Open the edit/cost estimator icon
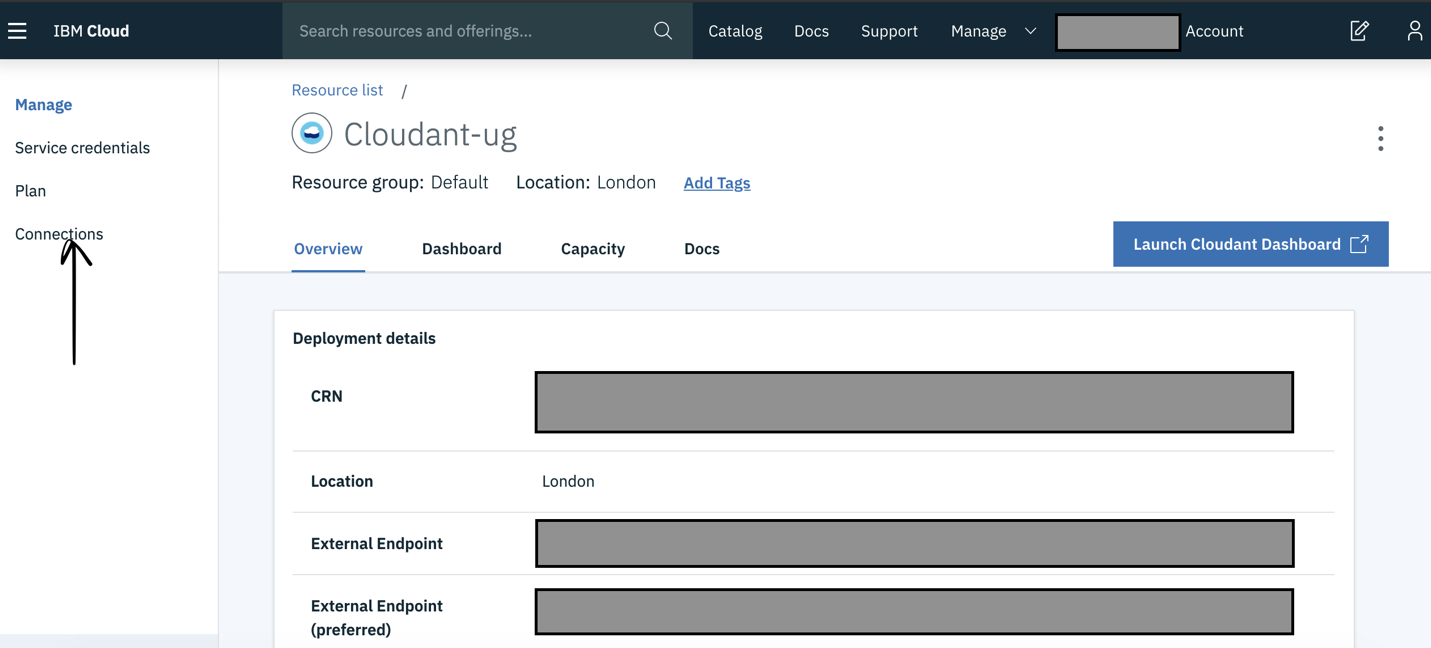This screenshot has width=1431, height=648. 1359,31
